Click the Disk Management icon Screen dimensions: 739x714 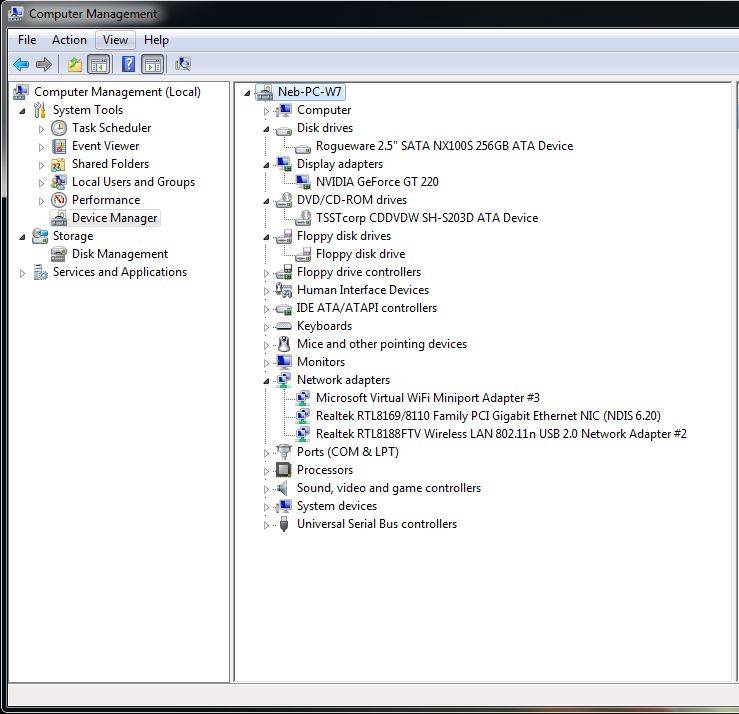(59, 254)
